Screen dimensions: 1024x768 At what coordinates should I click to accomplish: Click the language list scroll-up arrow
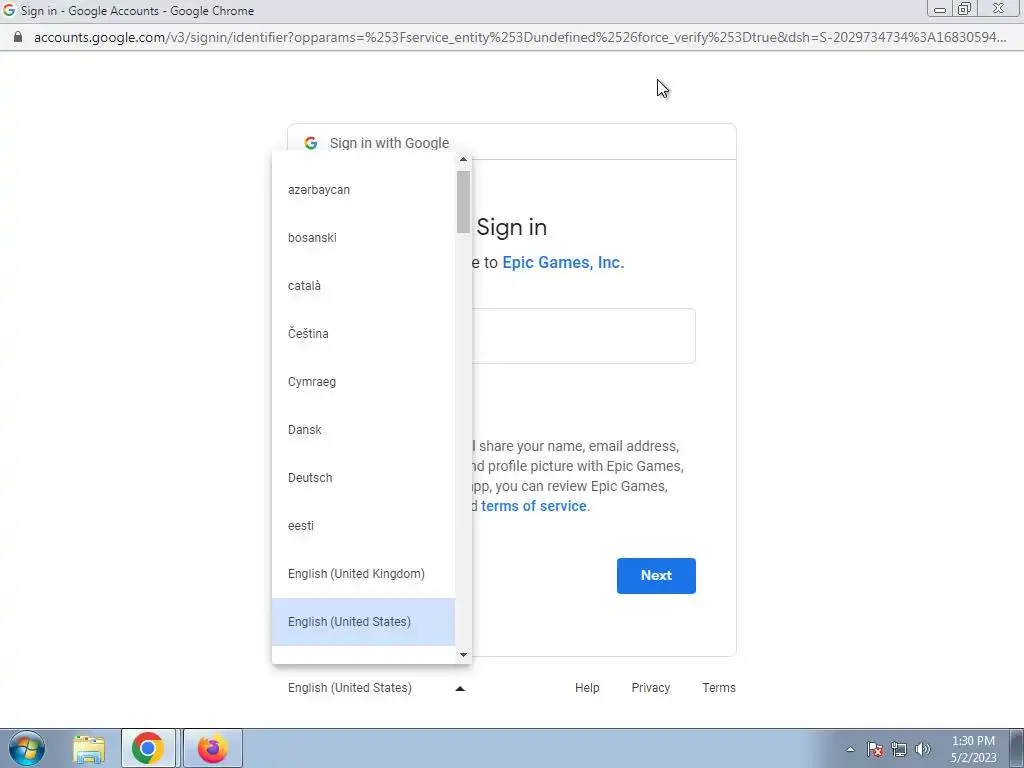(463, 159)
